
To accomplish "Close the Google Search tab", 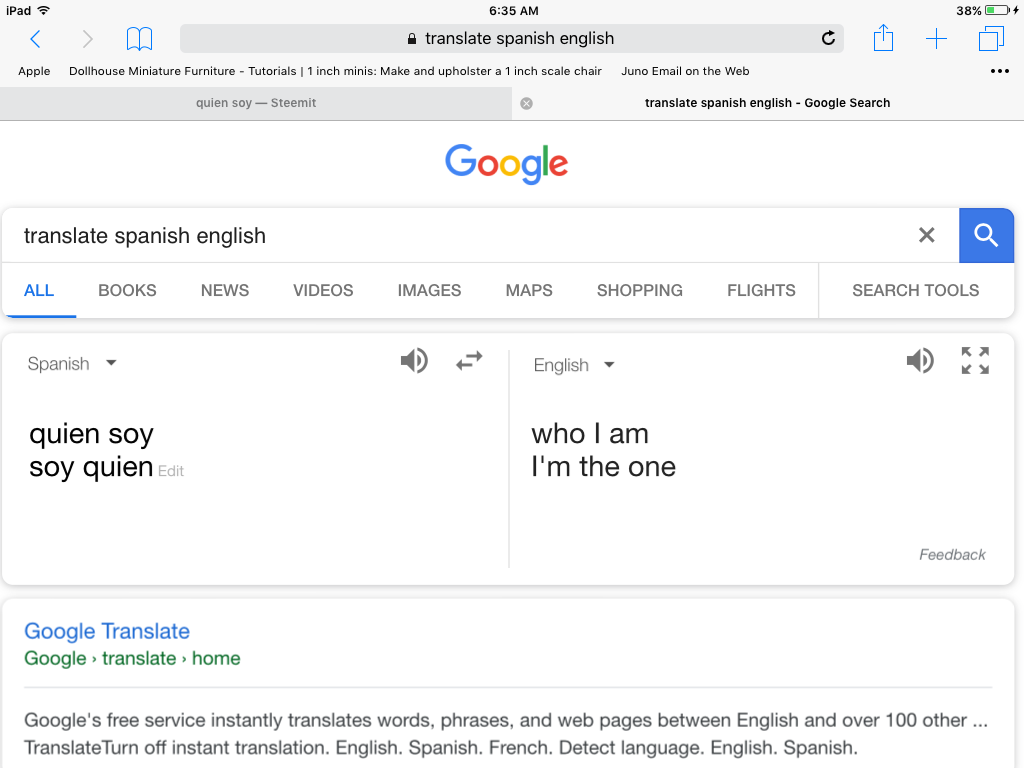I will pos(526,103).
